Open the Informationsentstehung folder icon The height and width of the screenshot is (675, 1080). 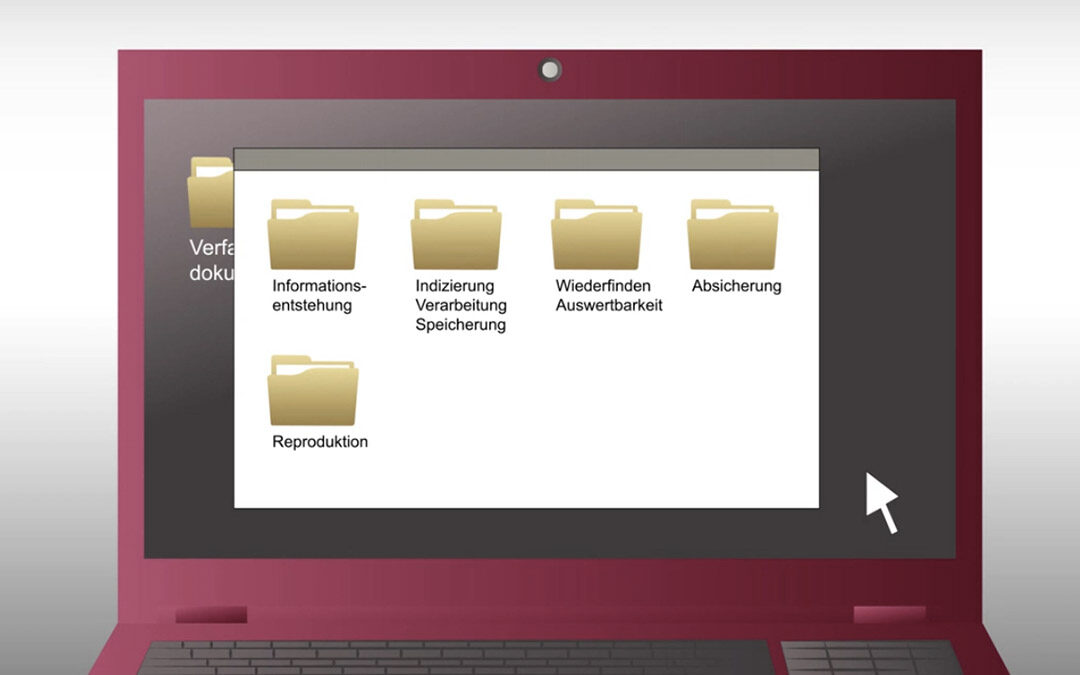[x=313, y=234]
